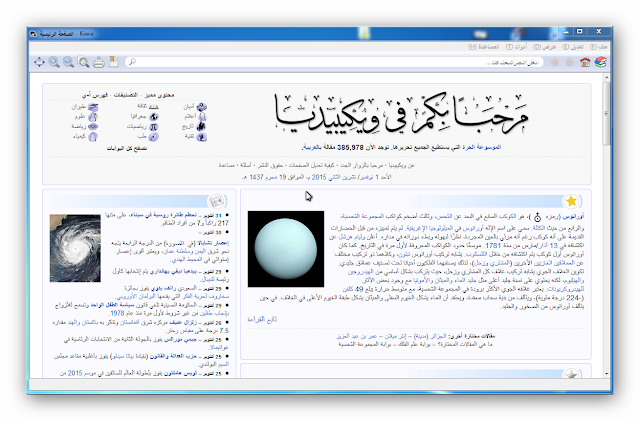The width and height of the screenshot is (640, 421).
Task: Open the science (علوم) portal icon
Action: pos(93,117)
